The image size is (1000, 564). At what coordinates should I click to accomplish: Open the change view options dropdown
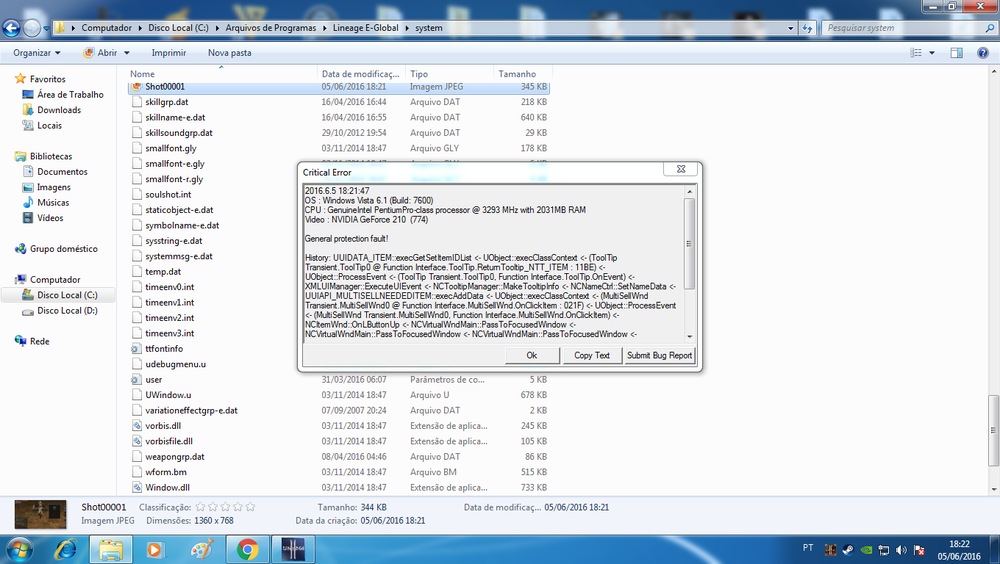(x=934, y=52)
